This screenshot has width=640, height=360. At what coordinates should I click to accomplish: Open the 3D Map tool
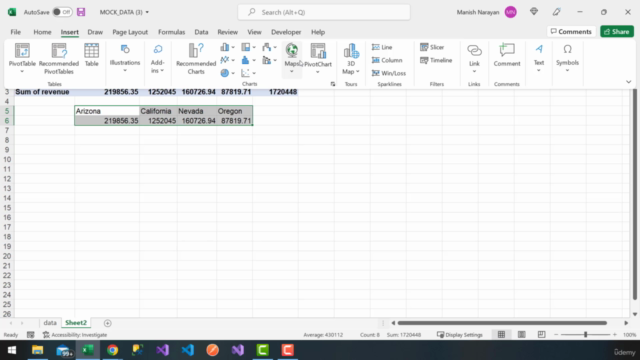click(351, 59)
